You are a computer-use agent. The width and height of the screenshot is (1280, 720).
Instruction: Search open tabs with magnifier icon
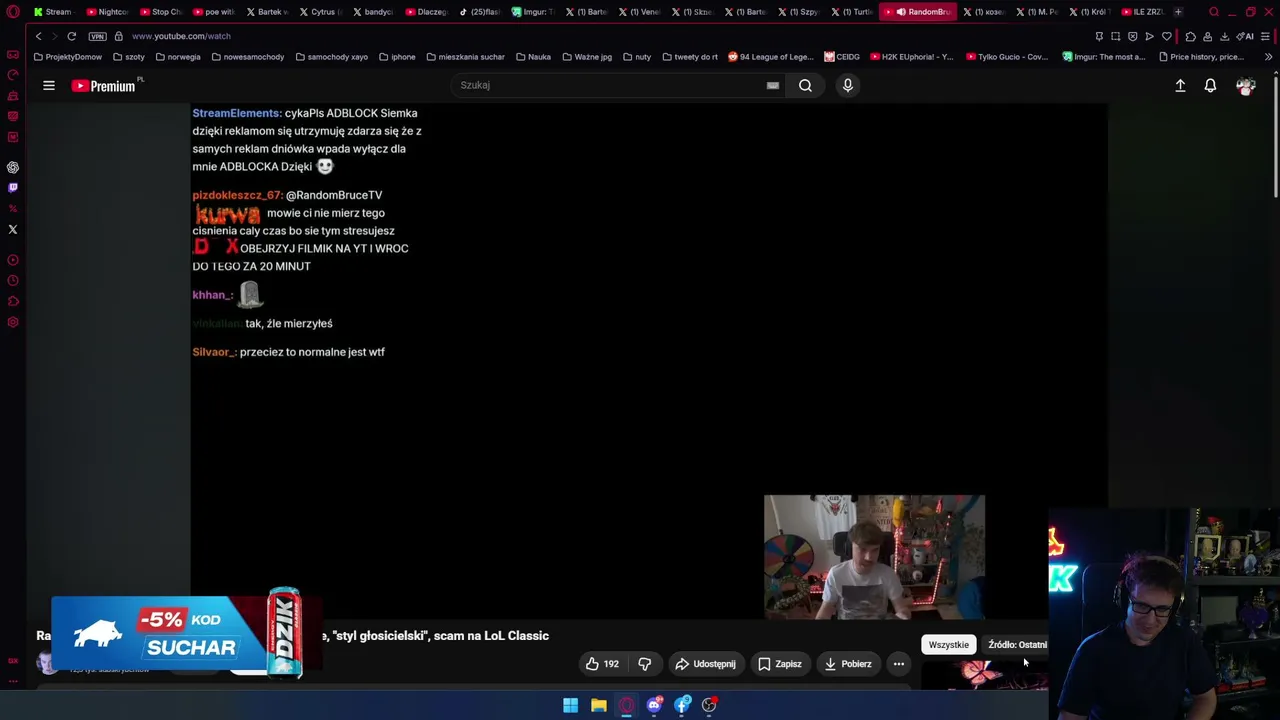[x=1214, y=12]
